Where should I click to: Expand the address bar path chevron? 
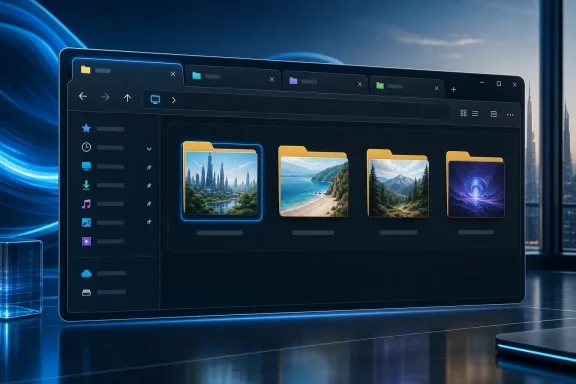click(174, 100)
